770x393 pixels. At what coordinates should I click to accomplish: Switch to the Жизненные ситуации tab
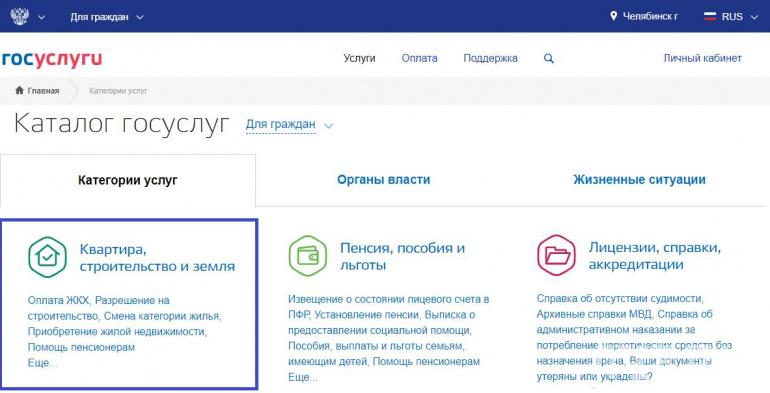pyautogui.click(x=639, y=180)
